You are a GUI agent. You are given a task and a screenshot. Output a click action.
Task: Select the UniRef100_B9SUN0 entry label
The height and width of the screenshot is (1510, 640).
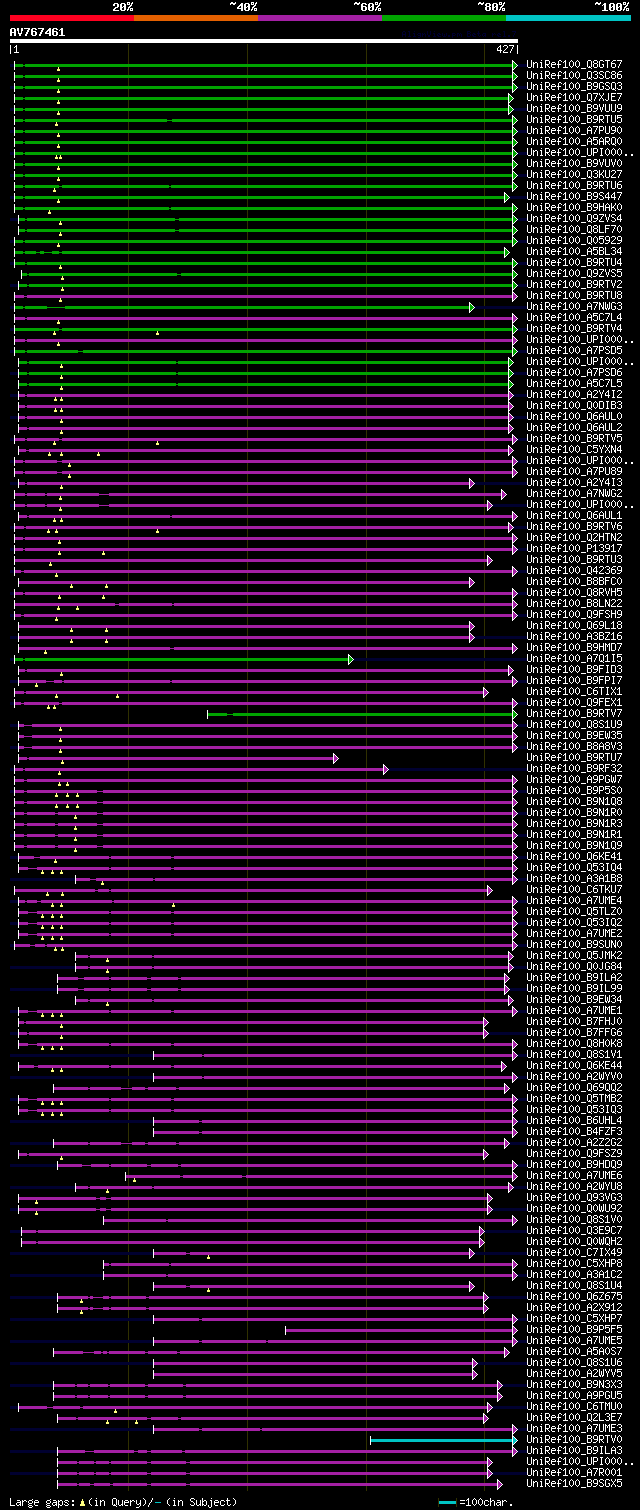pyautogui.click(x=574, y=944)
